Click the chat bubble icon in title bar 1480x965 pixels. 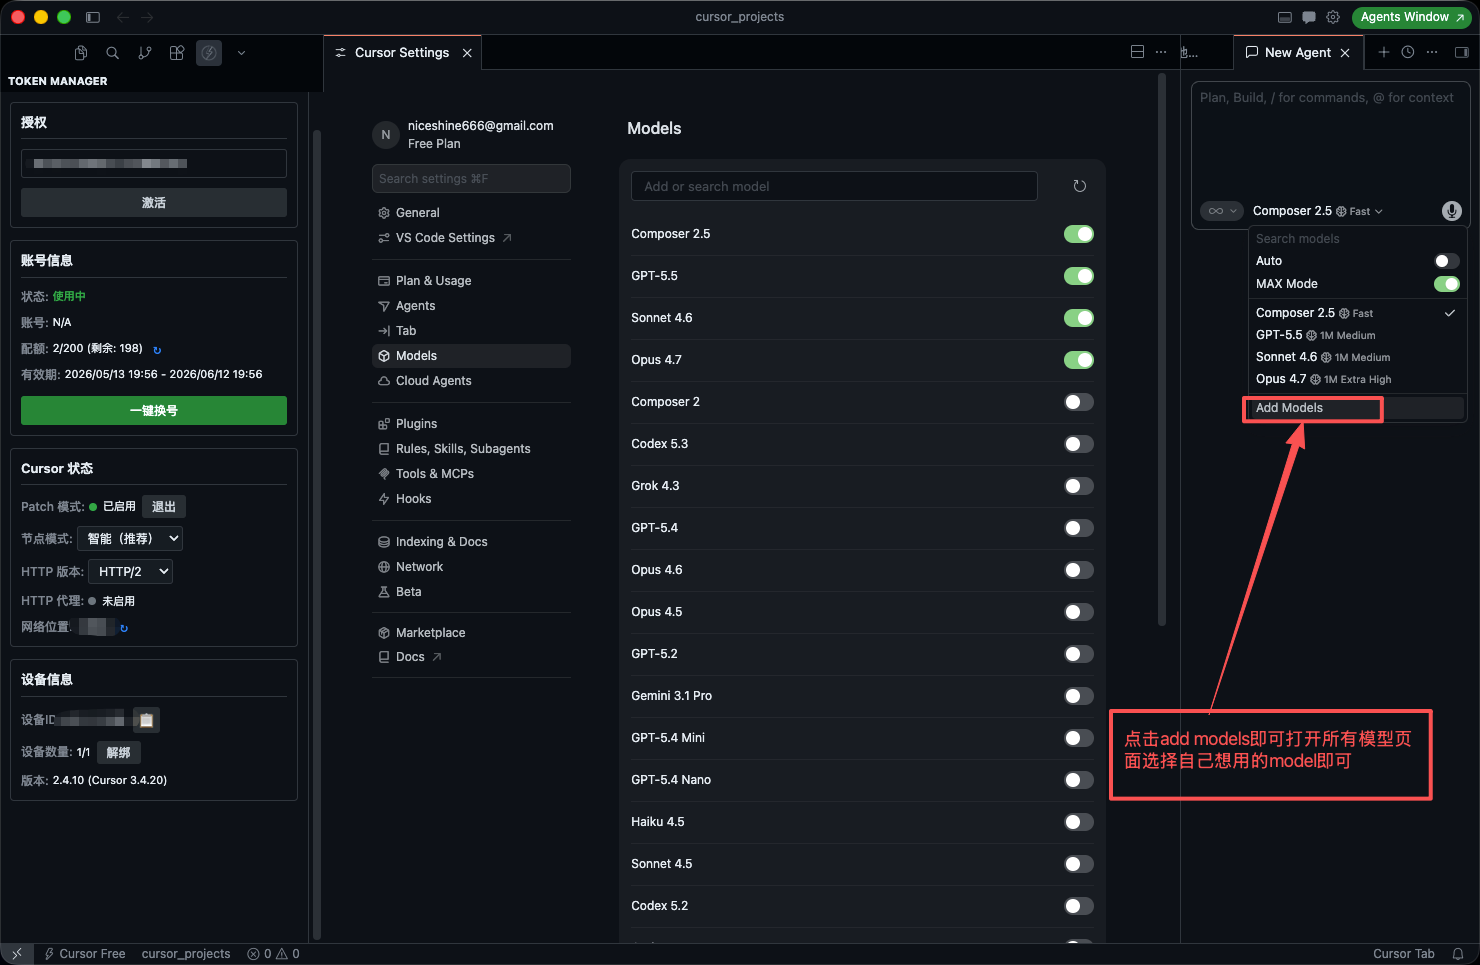1309,17
